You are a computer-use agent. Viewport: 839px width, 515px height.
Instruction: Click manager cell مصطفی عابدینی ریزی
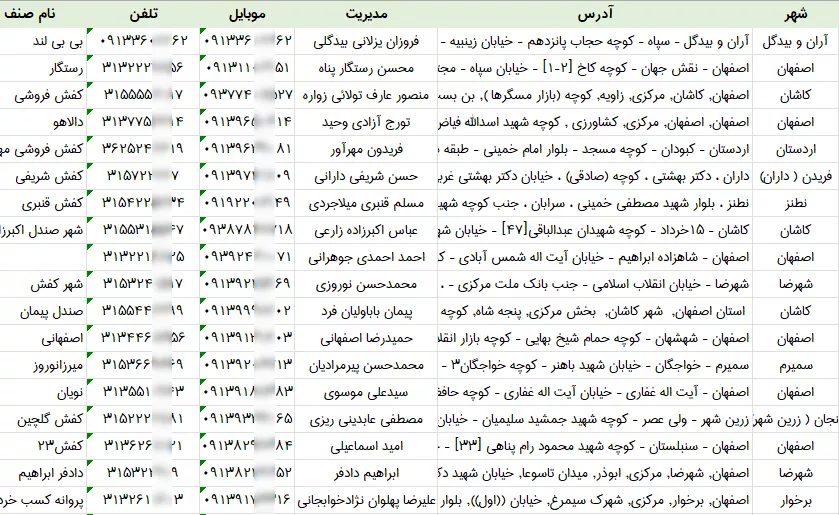point(366,419)
